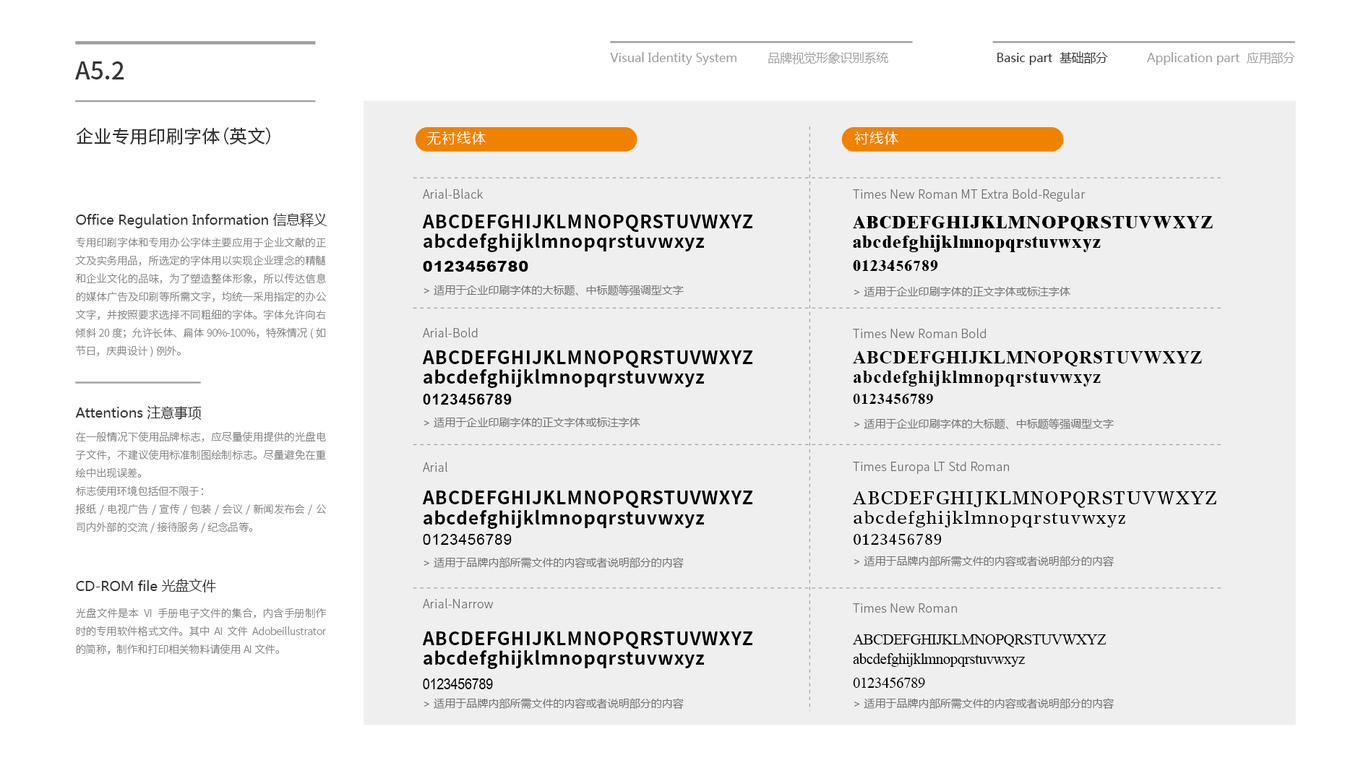Click the Times New Roman MT Extra Bold-Regular label

tap(968, 194)
